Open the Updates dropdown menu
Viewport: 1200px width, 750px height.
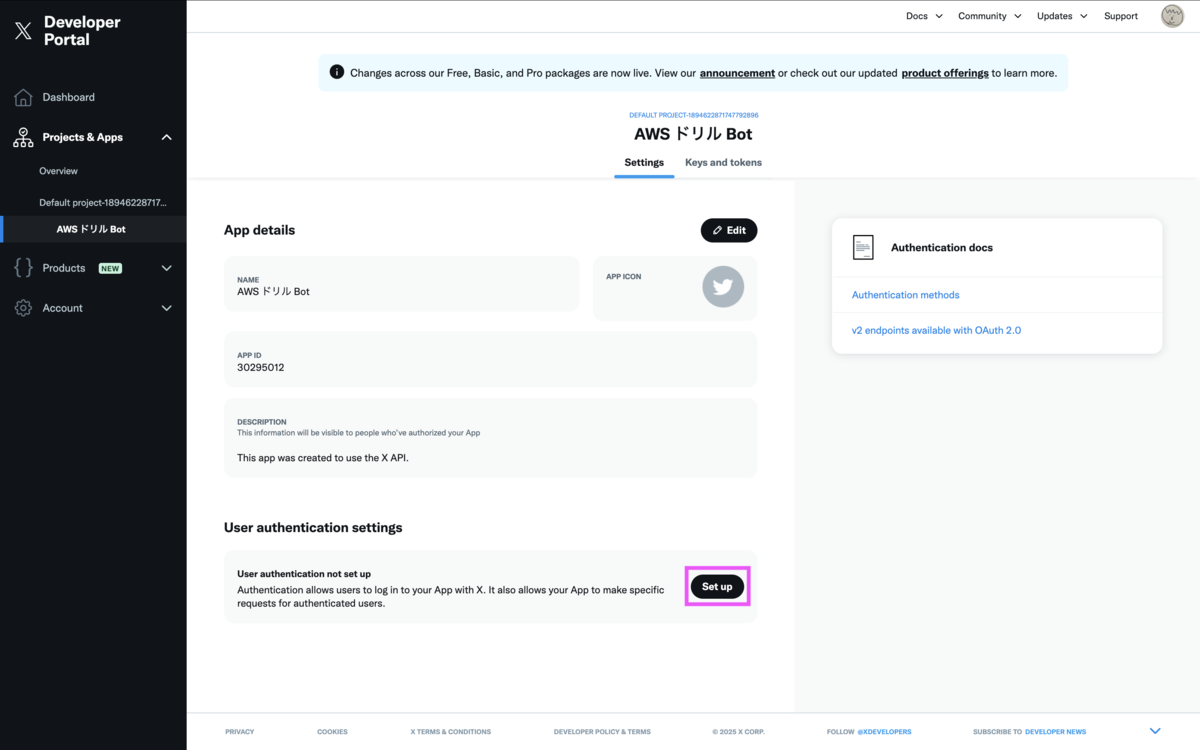1062,16
